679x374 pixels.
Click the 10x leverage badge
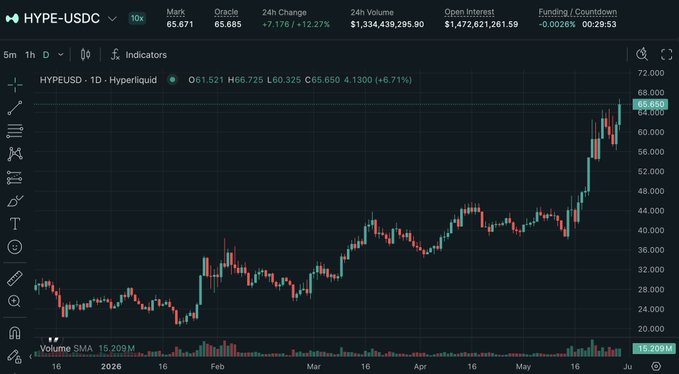[x=137, y=19]
